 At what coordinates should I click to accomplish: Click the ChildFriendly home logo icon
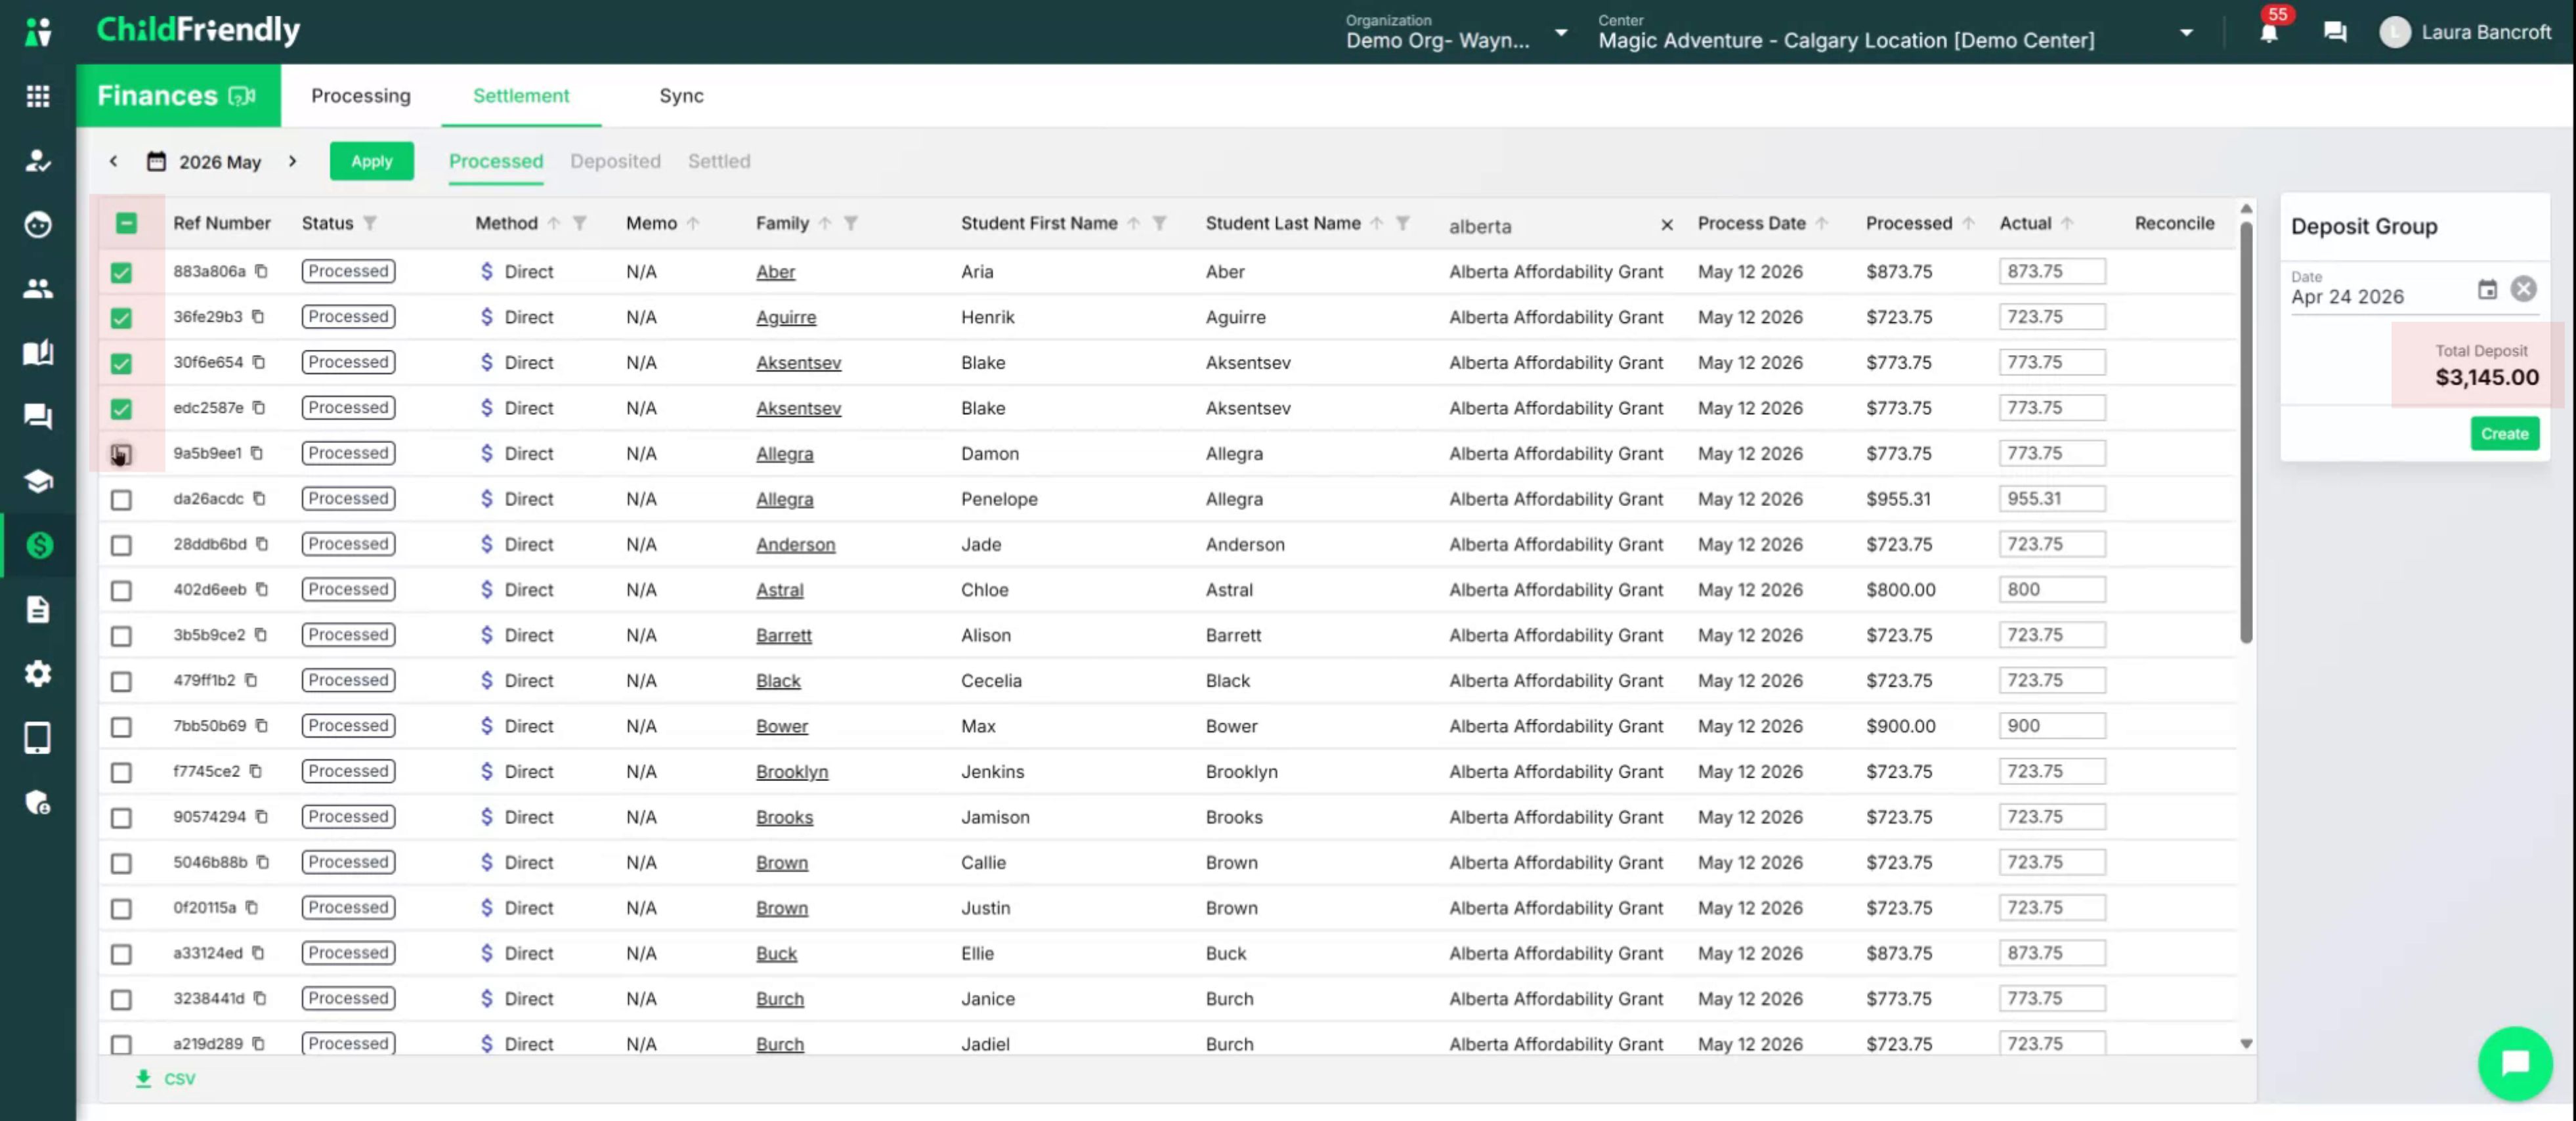pos(38,32)
